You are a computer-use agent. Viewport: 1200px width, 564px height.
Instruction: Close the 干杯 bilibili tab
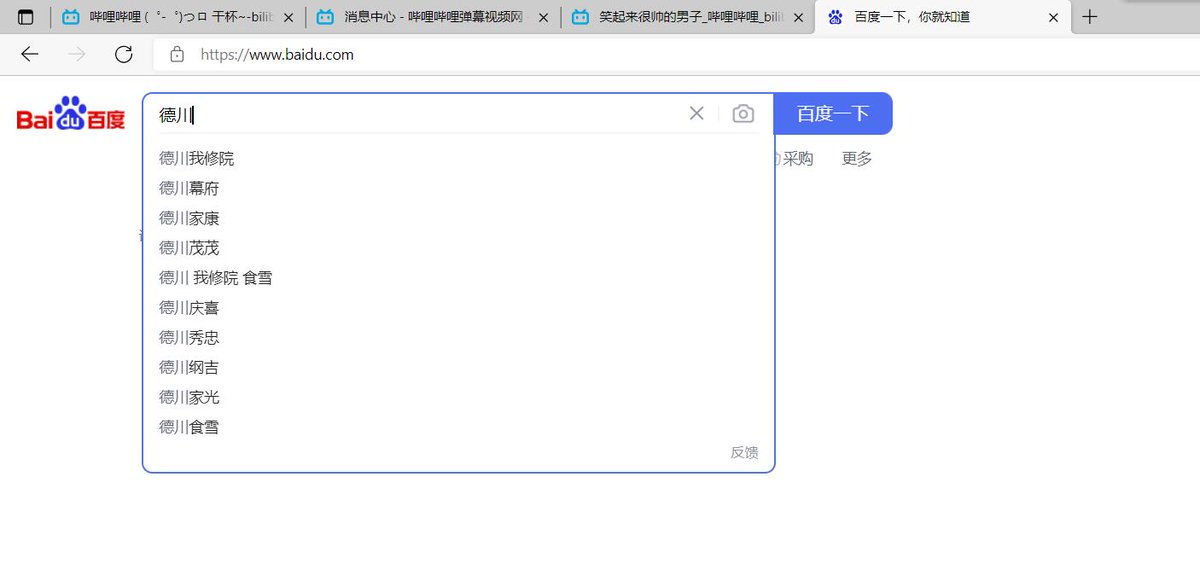point(289,17)
